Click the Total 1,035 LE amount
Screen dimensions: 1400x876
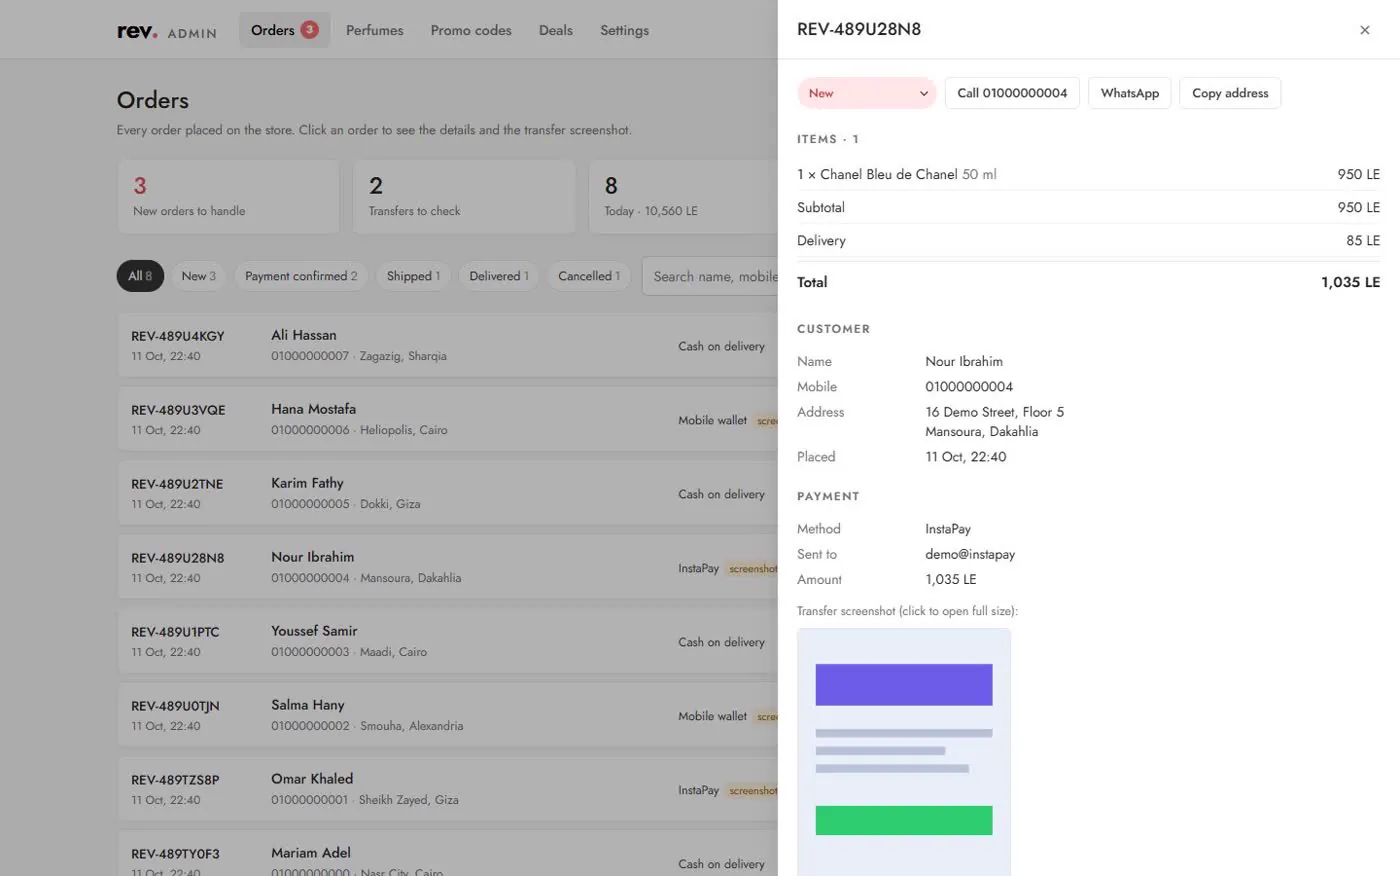(x=1350, y=282)
